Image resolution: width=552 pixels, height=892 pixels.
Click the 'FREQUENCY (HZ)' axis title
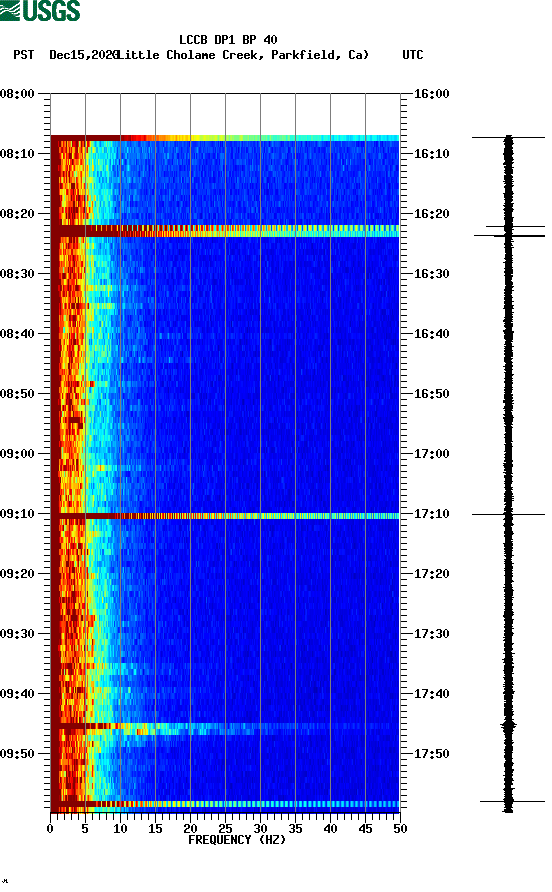pos(237,840)
